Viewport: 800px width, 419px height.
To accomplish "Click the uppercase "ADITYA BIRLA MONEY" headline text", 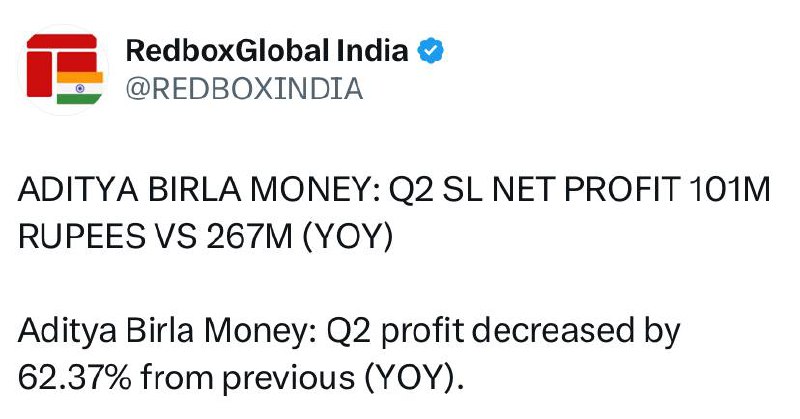I will pos(170,190).
